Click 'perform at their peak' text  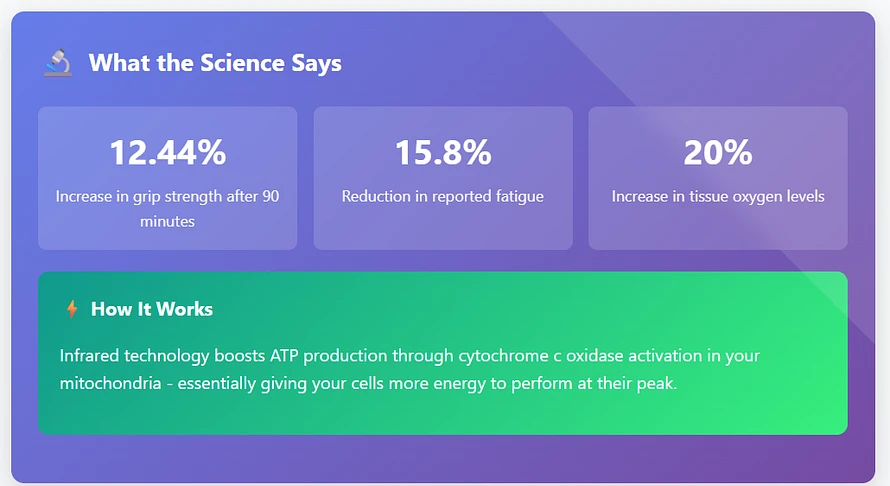594,384
